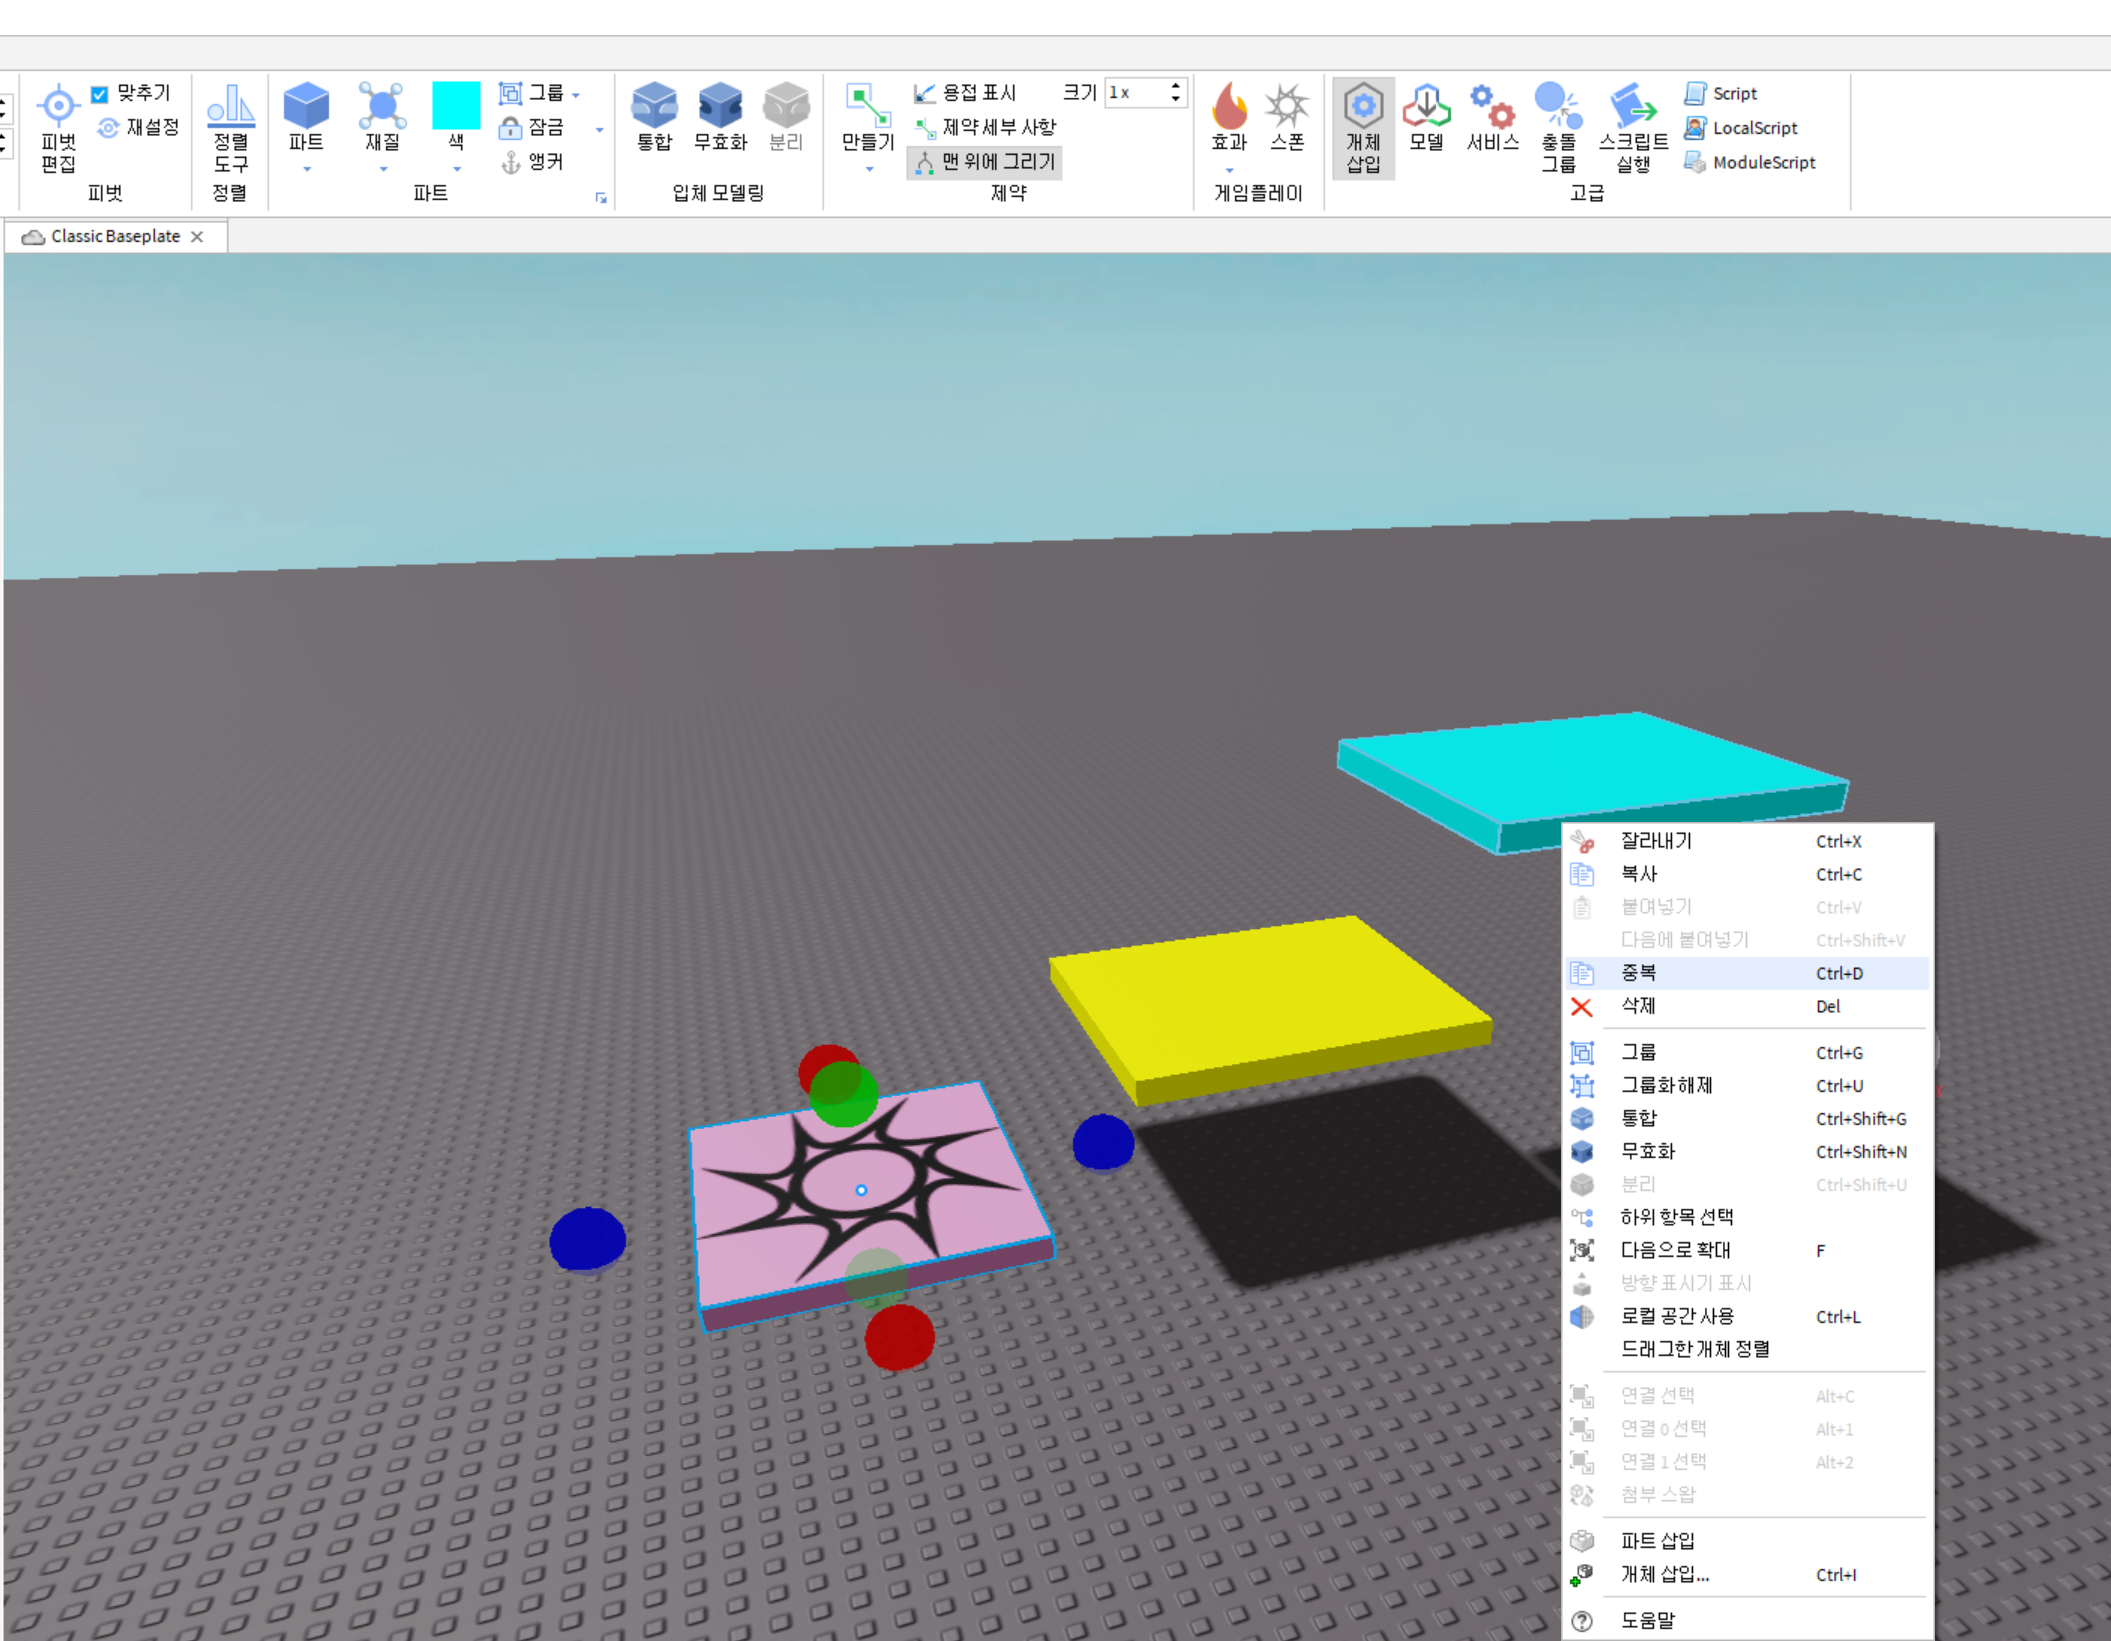Open the Effects (효과) flame icon
This screenshot has width=2111, height=1641.
pyautogui.click(x=1229, y=106)
